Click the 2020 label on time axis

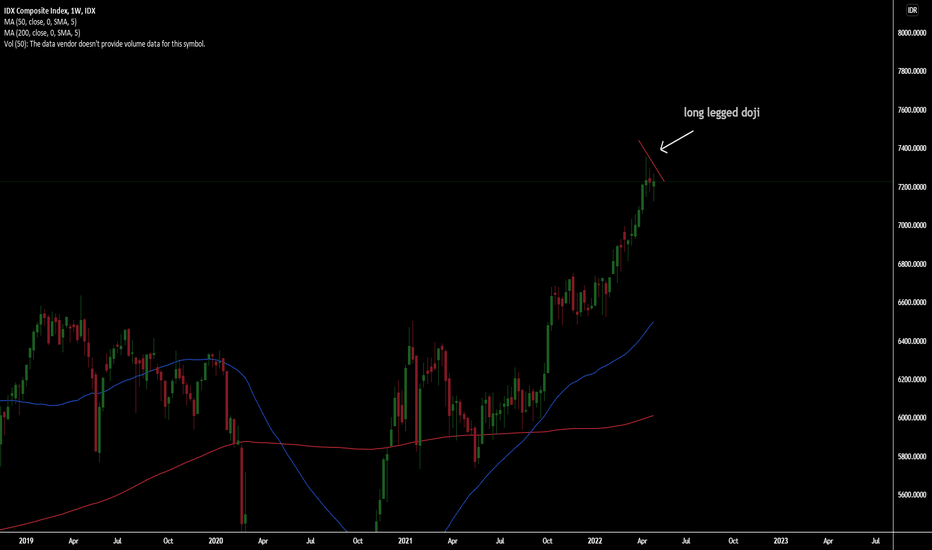216,541
